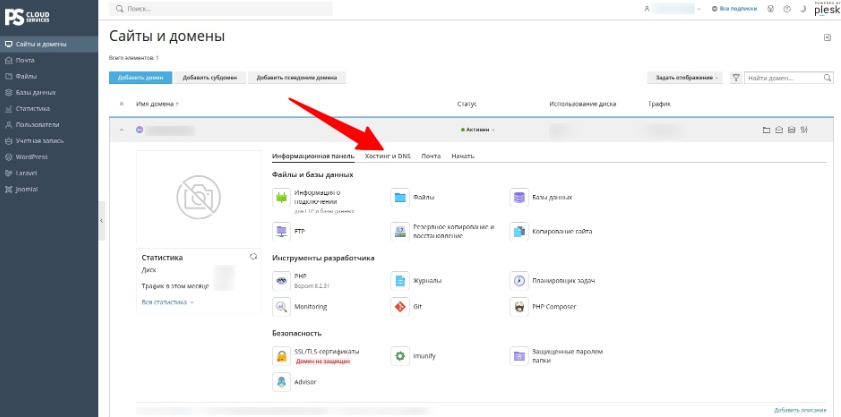Open the display settings dropdown
Screen dimensions: 841x417
pyautogui.click(x=685, y=78)
